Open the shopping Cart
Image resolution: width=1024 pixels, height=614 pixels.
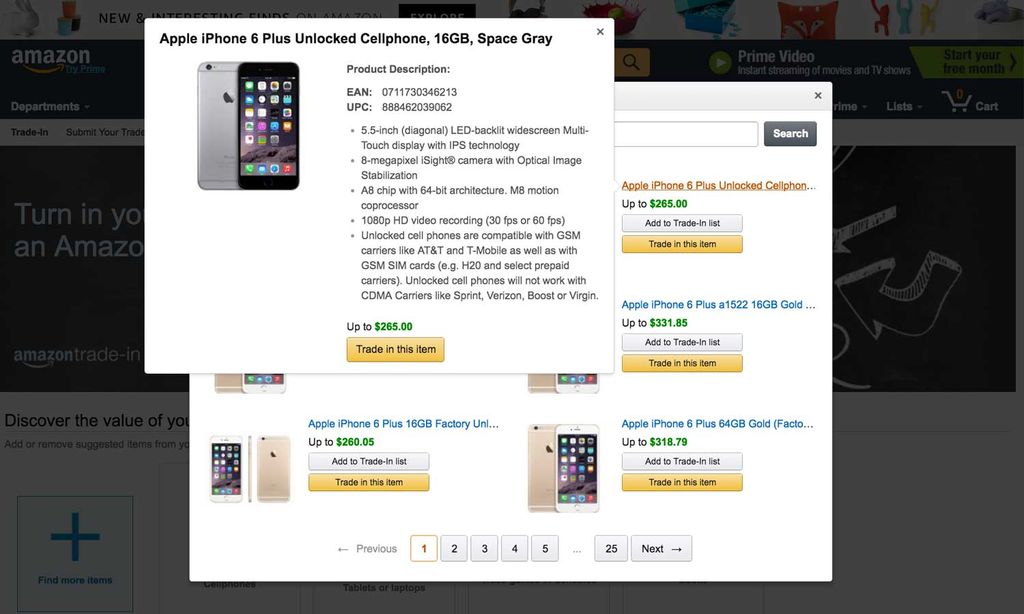[x=965, y=105]
